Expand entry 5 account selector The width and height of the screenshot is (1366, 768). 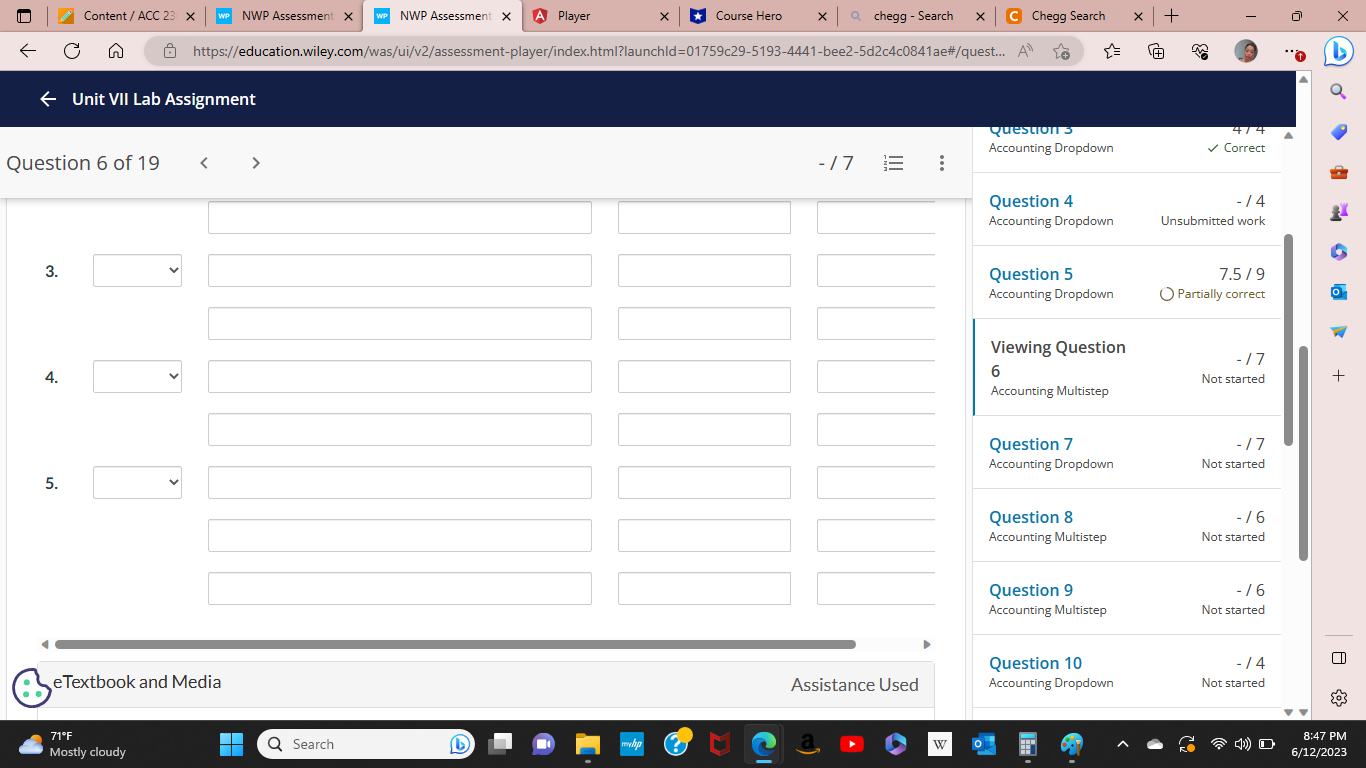pos(137,482)
